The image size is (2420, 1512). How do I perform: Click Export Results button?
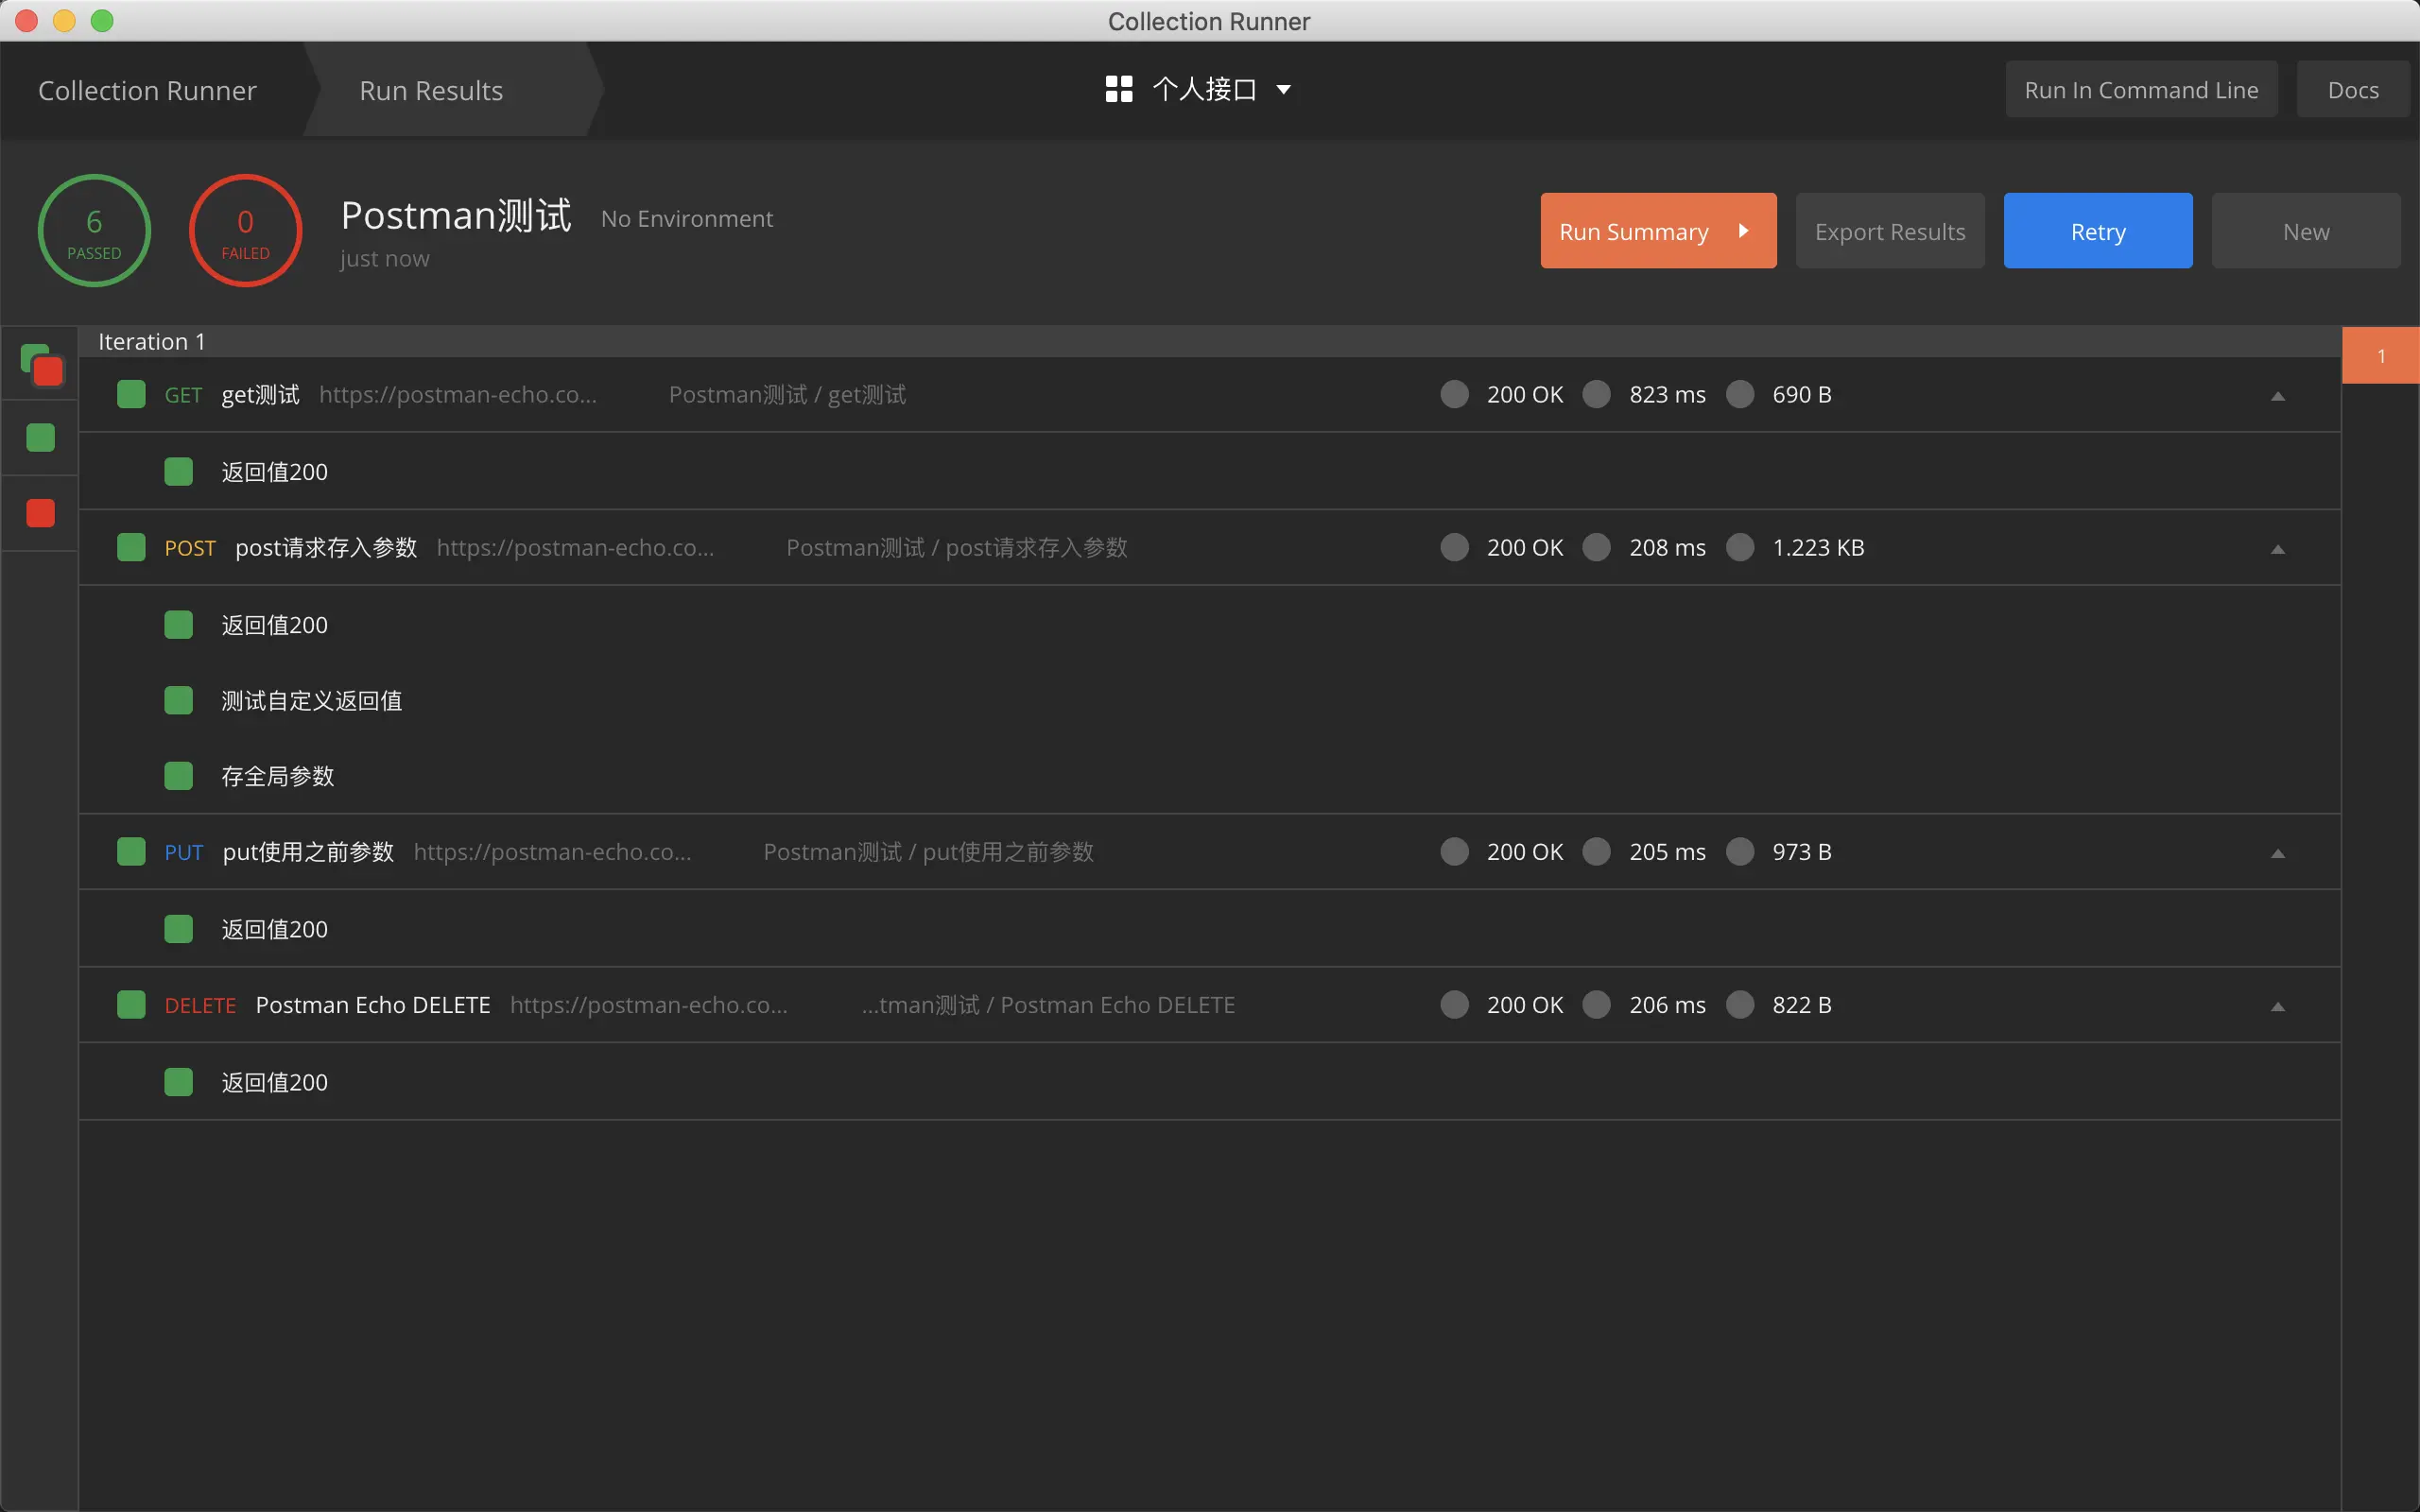pos(1890,232)
